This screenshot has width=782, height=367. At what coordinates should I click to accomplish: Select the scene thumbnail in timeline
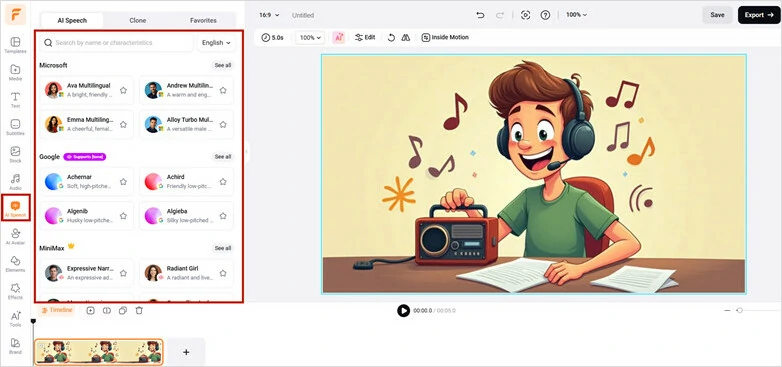(99, 352)
